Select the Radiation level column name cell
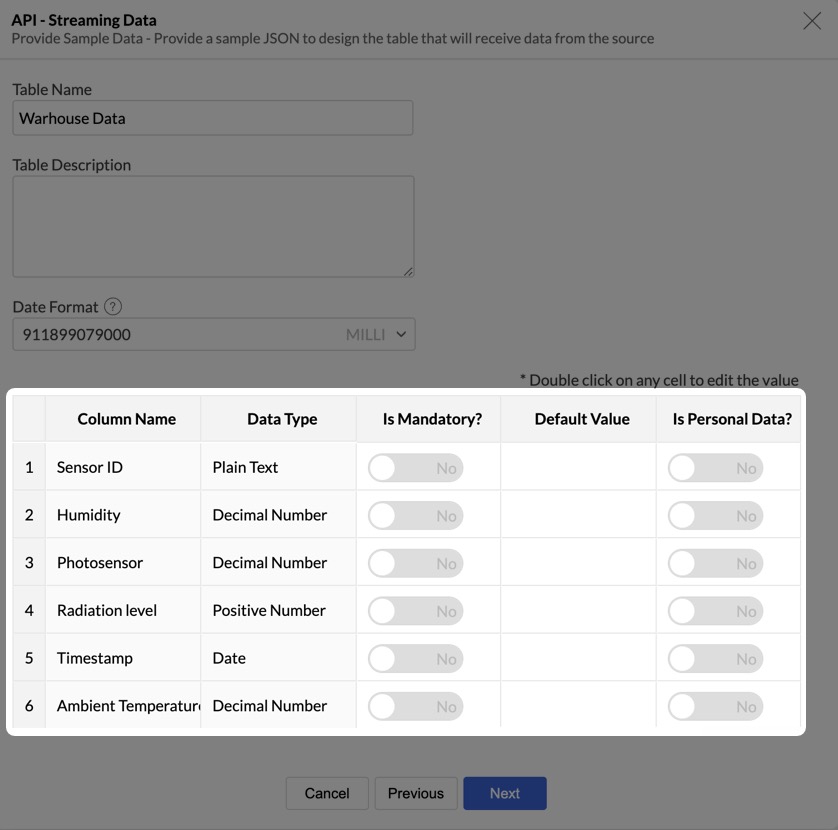This screenshot has width=838, height=830. [123, 610]
